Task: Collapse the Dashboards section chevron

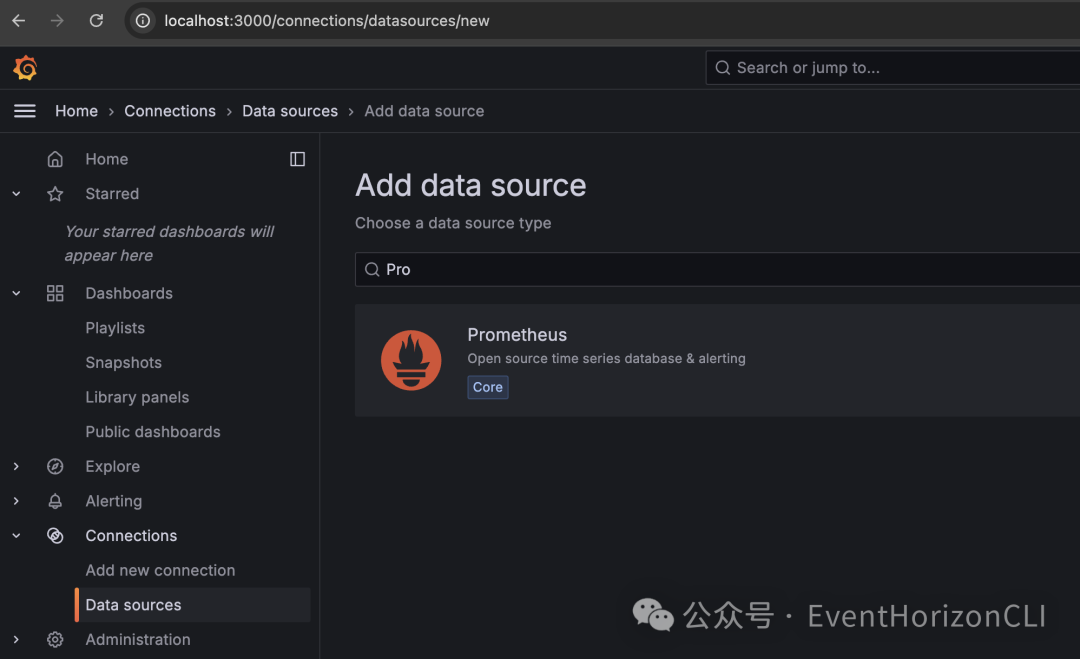Action: coord(16,293)
